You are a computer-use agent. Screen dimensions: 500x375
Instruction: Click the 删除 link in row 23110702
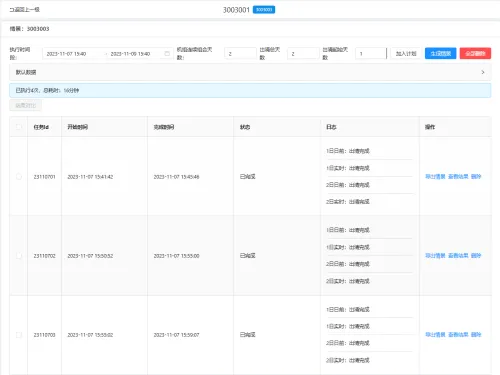tap(476, 255)
